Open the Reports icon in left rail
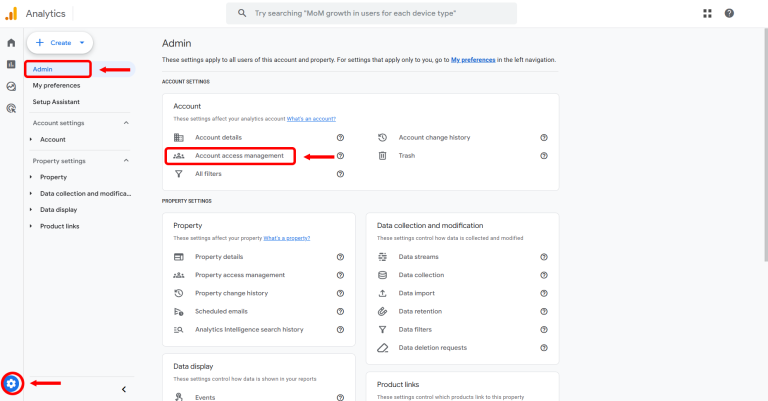This screenshot has height=401, width=768. [x=11, y=65]
